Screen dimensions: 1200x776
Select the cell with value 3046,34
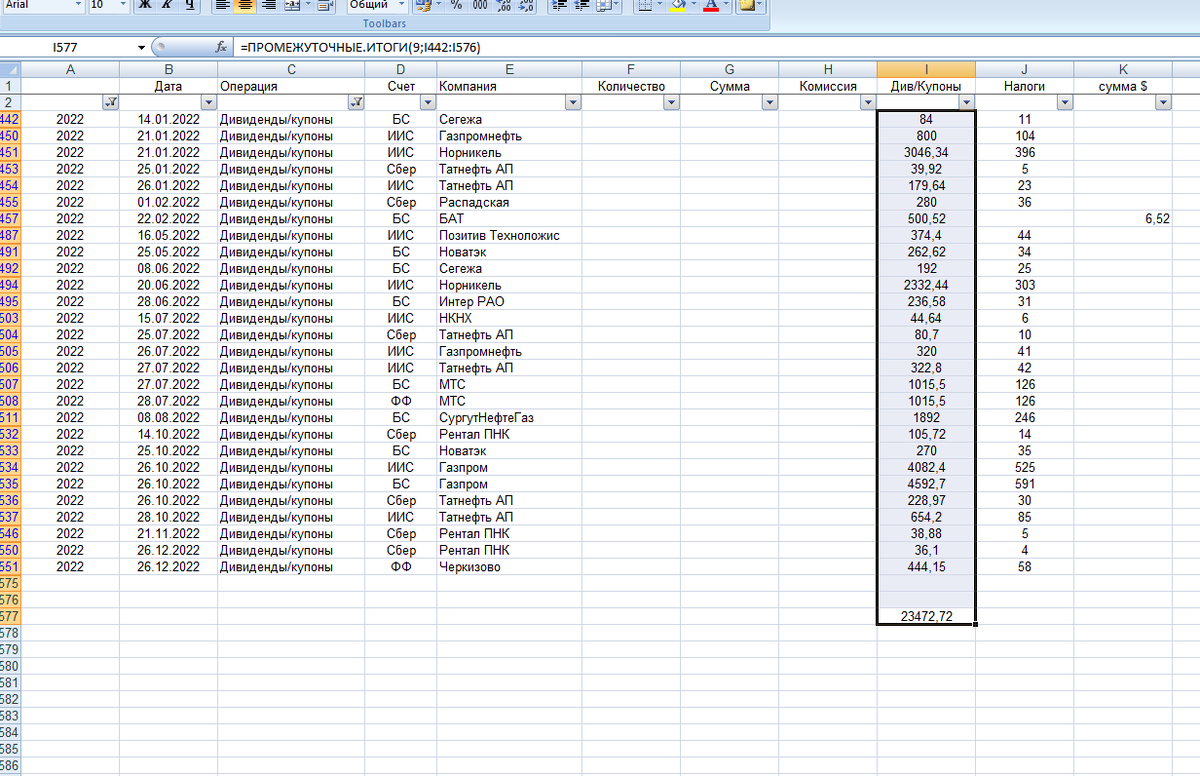click(x=927, y=152)
